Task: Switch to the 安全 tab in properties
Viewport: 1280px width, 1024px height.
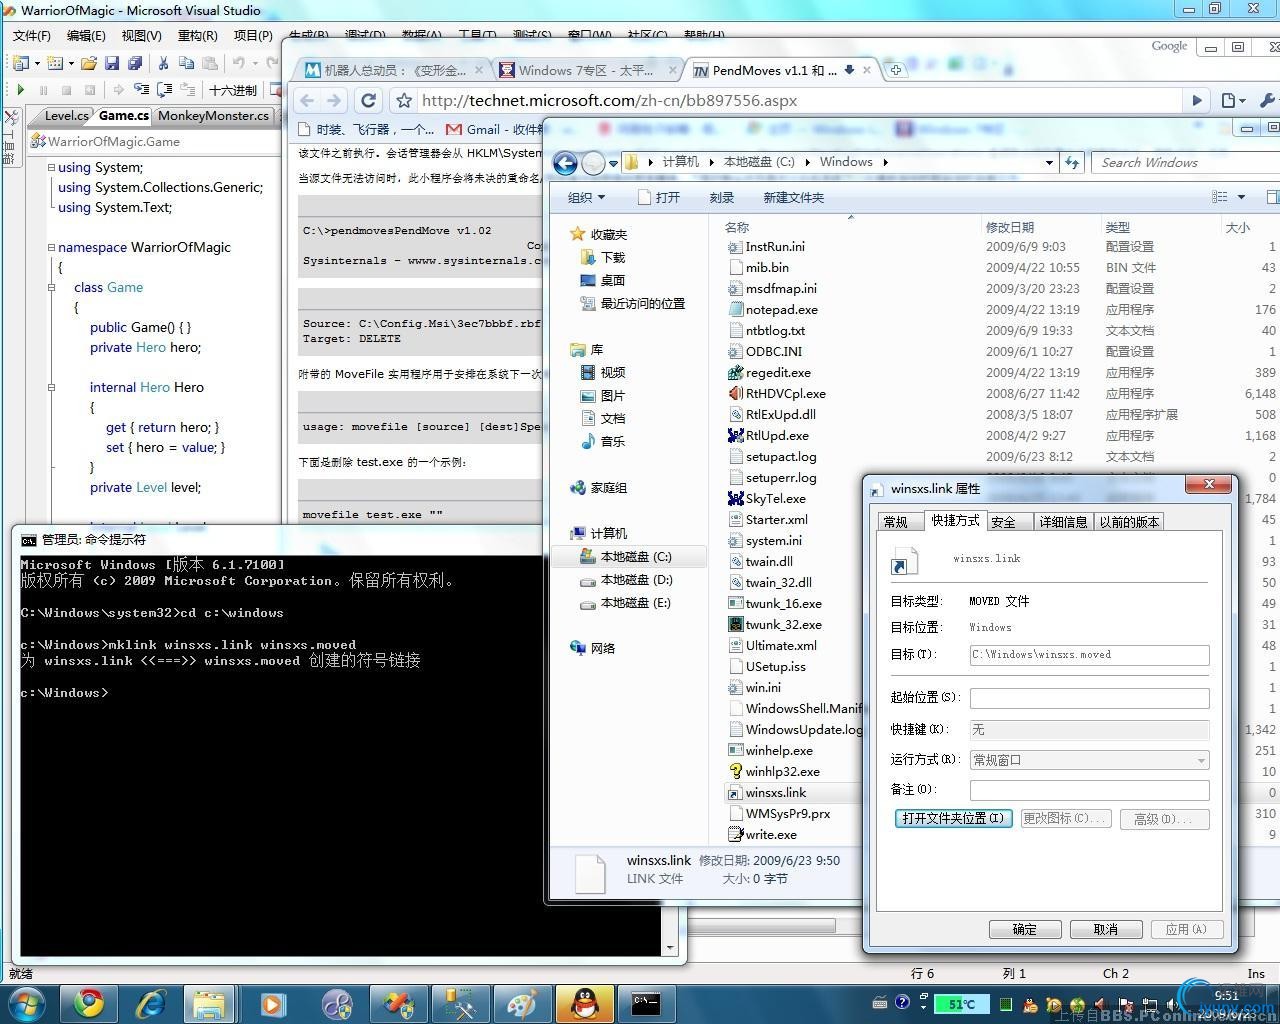Action: pos(1003,522)
